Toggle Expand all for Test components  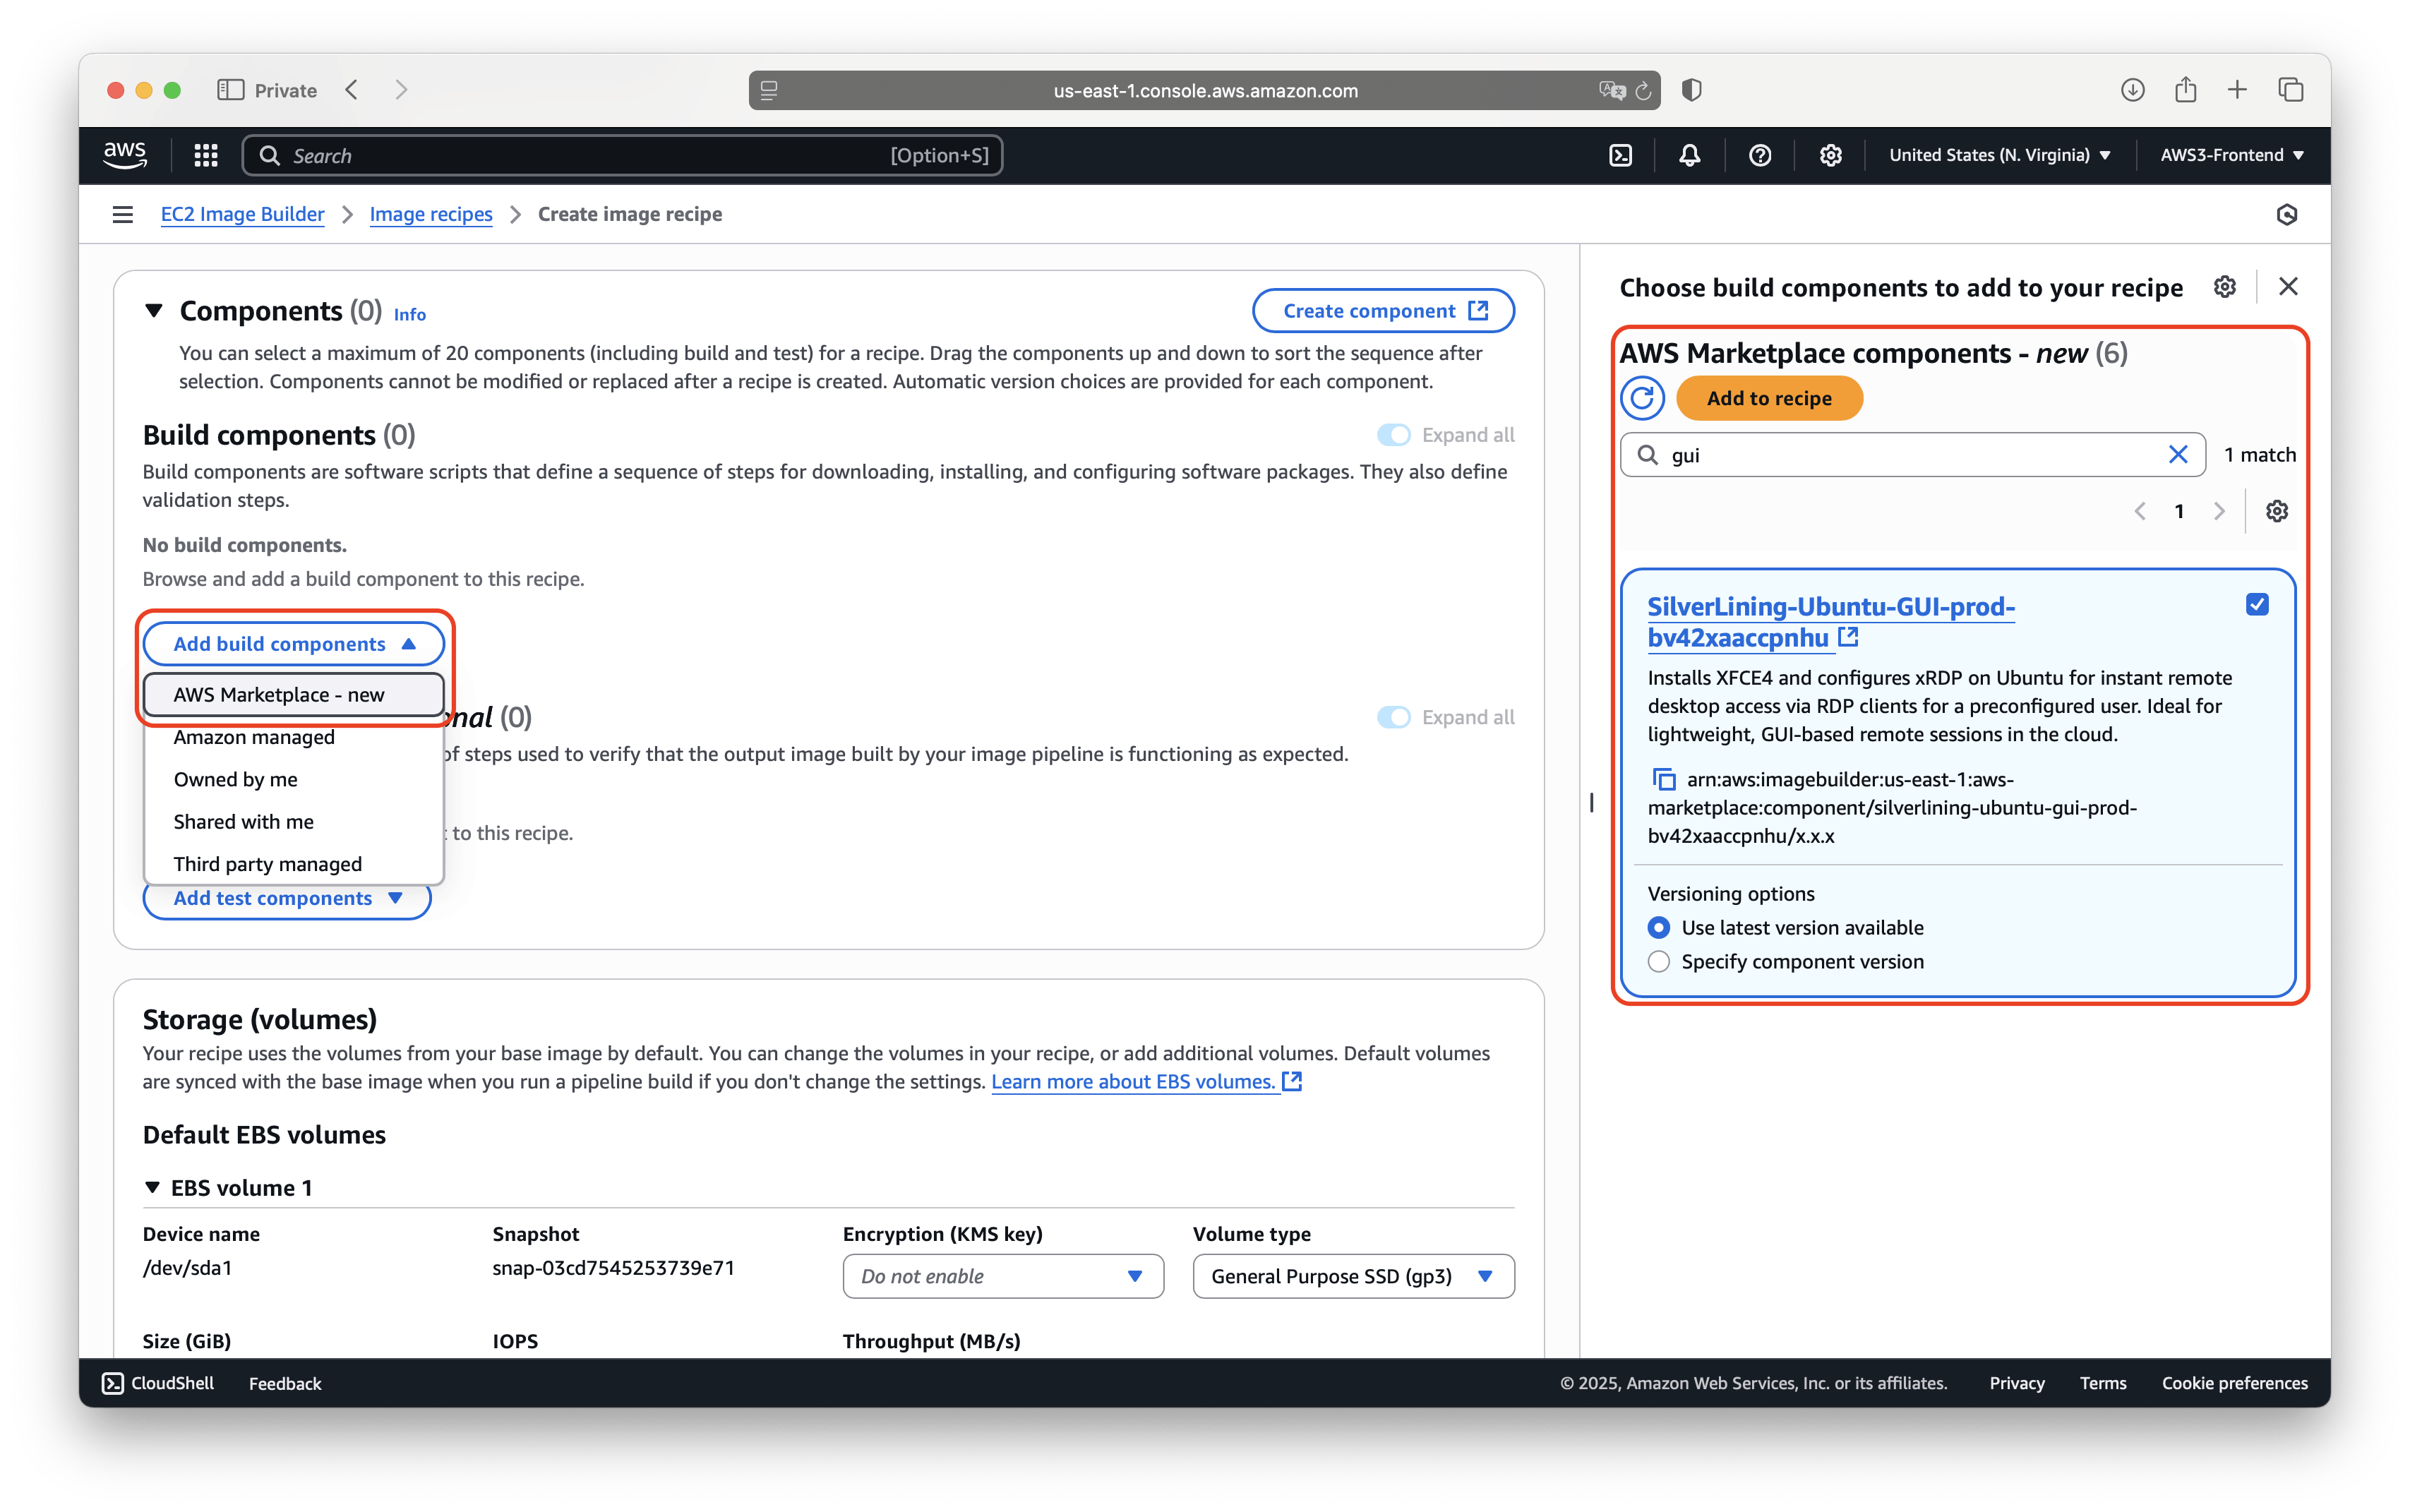point(1393,717)
